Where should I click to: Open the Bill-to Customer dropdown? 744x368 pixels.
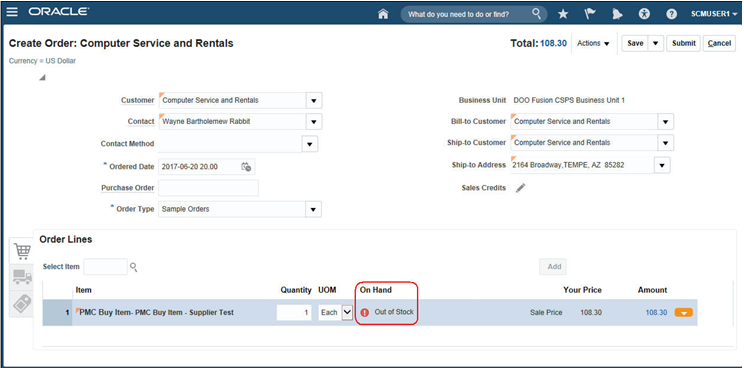665,121
